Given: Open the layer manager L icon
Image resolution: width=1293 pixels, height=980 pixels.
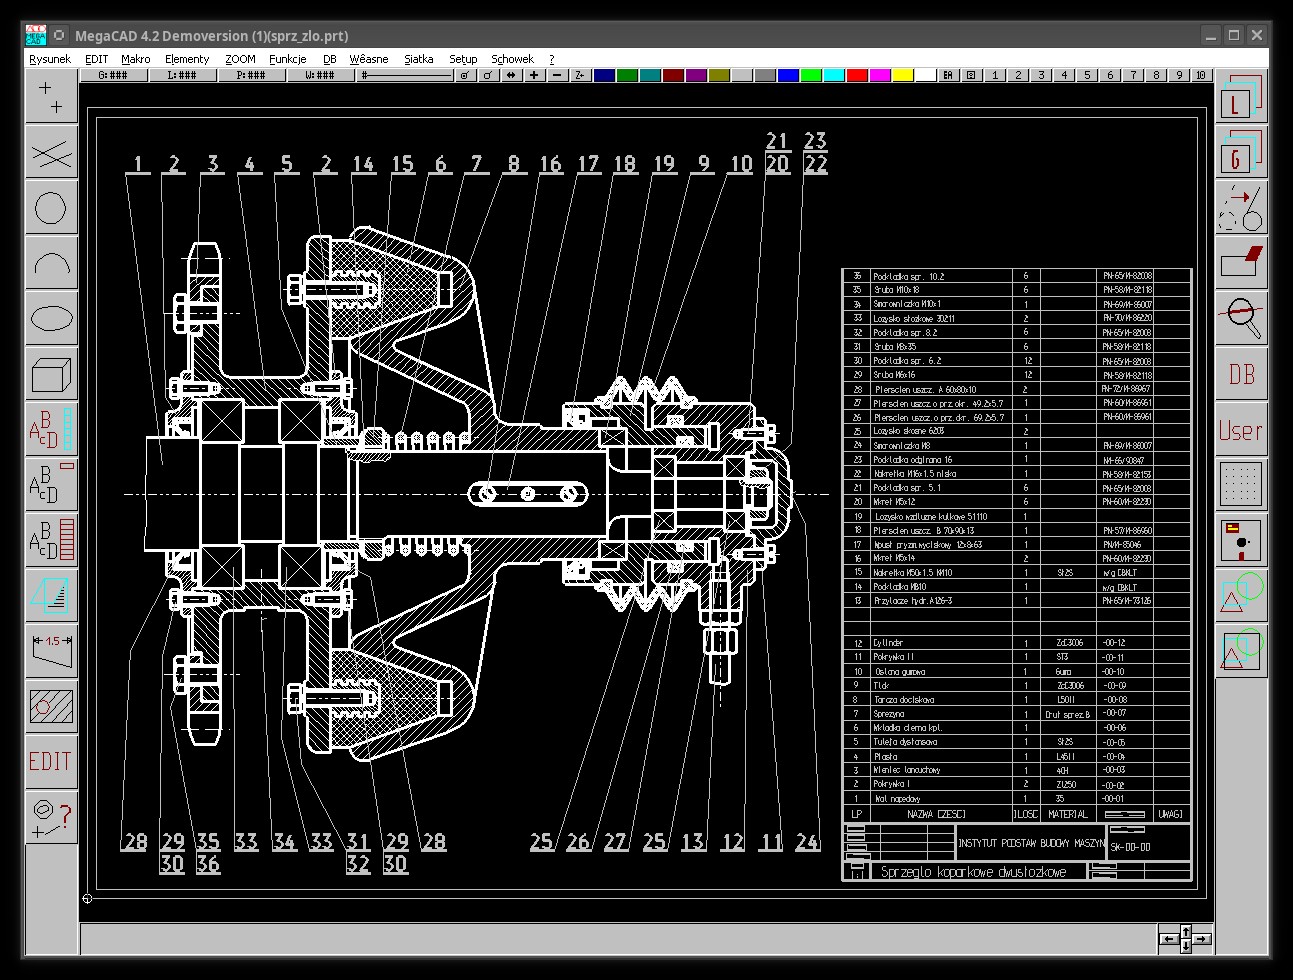Looking at the screenshot, I should [1241, 98].
